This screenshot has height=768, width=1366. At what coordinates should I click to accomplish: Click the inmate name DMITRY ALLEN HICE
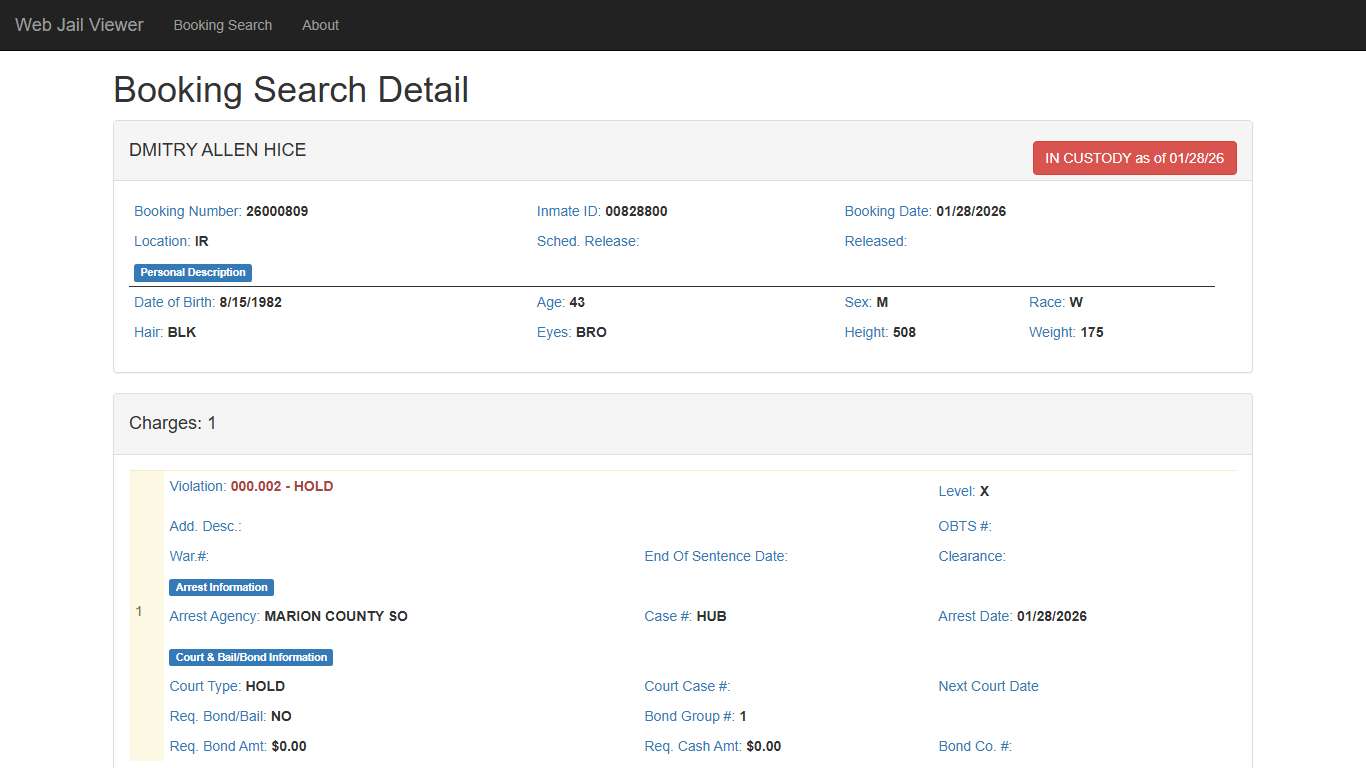point(217,150)
